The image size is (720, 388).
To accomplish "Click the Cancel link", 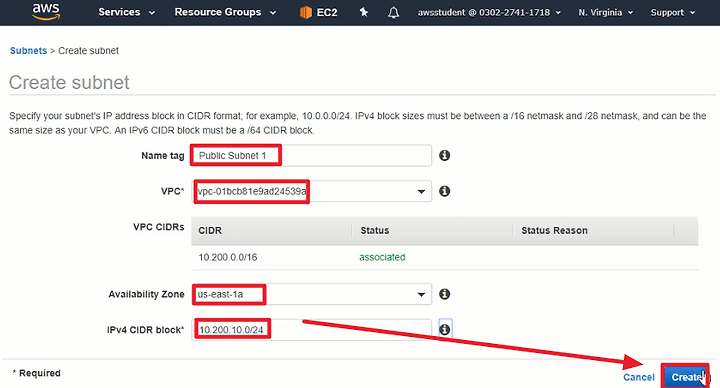I will [x=638, y=377].
